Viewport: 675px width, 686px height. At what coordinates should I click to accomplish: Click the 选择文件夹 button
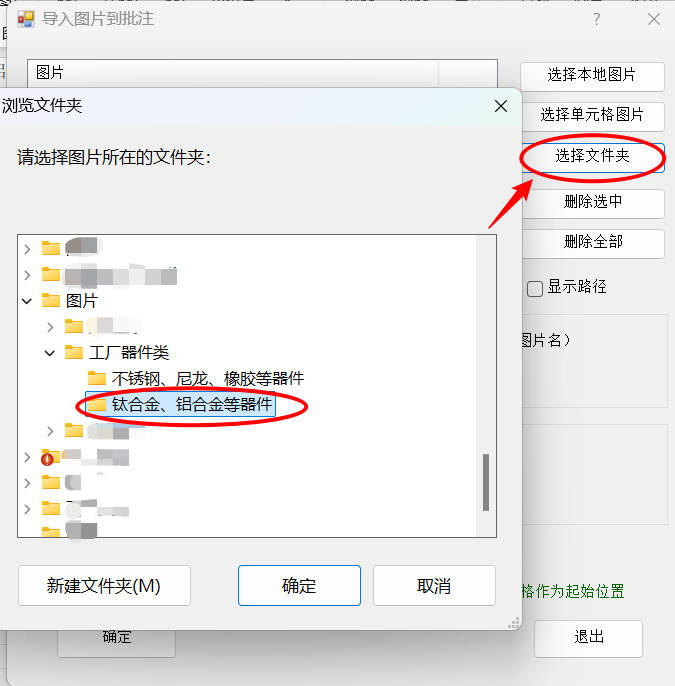coord(593,156)
